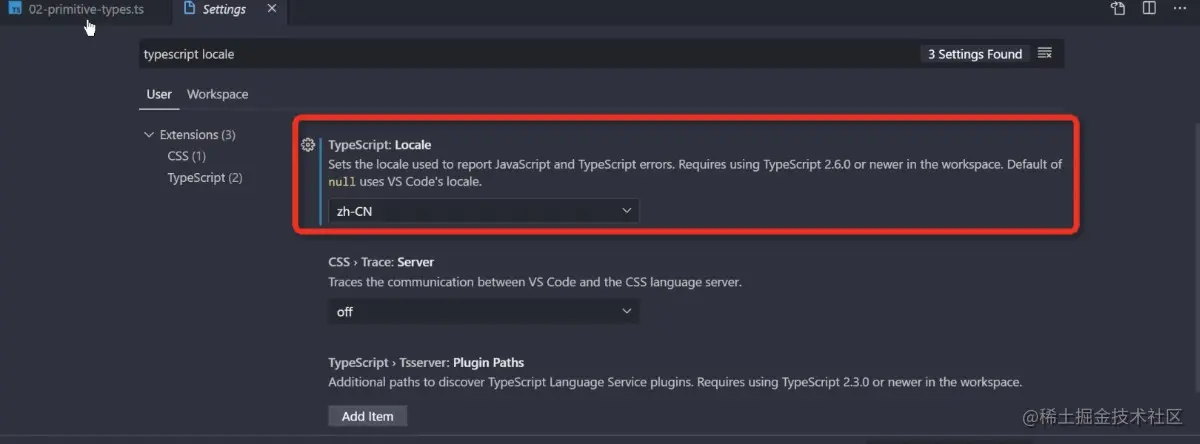Click the Split Editor Right icon
Screen dimensions: 1200x444
tap(1149, 10)
